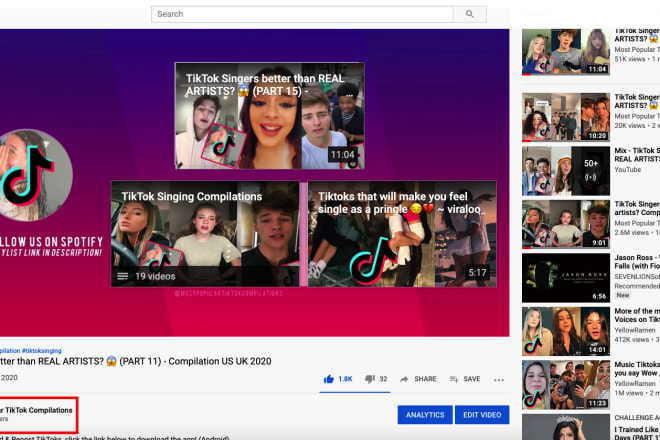
Task: Click the SHARE label
Action: pos(425,379)
